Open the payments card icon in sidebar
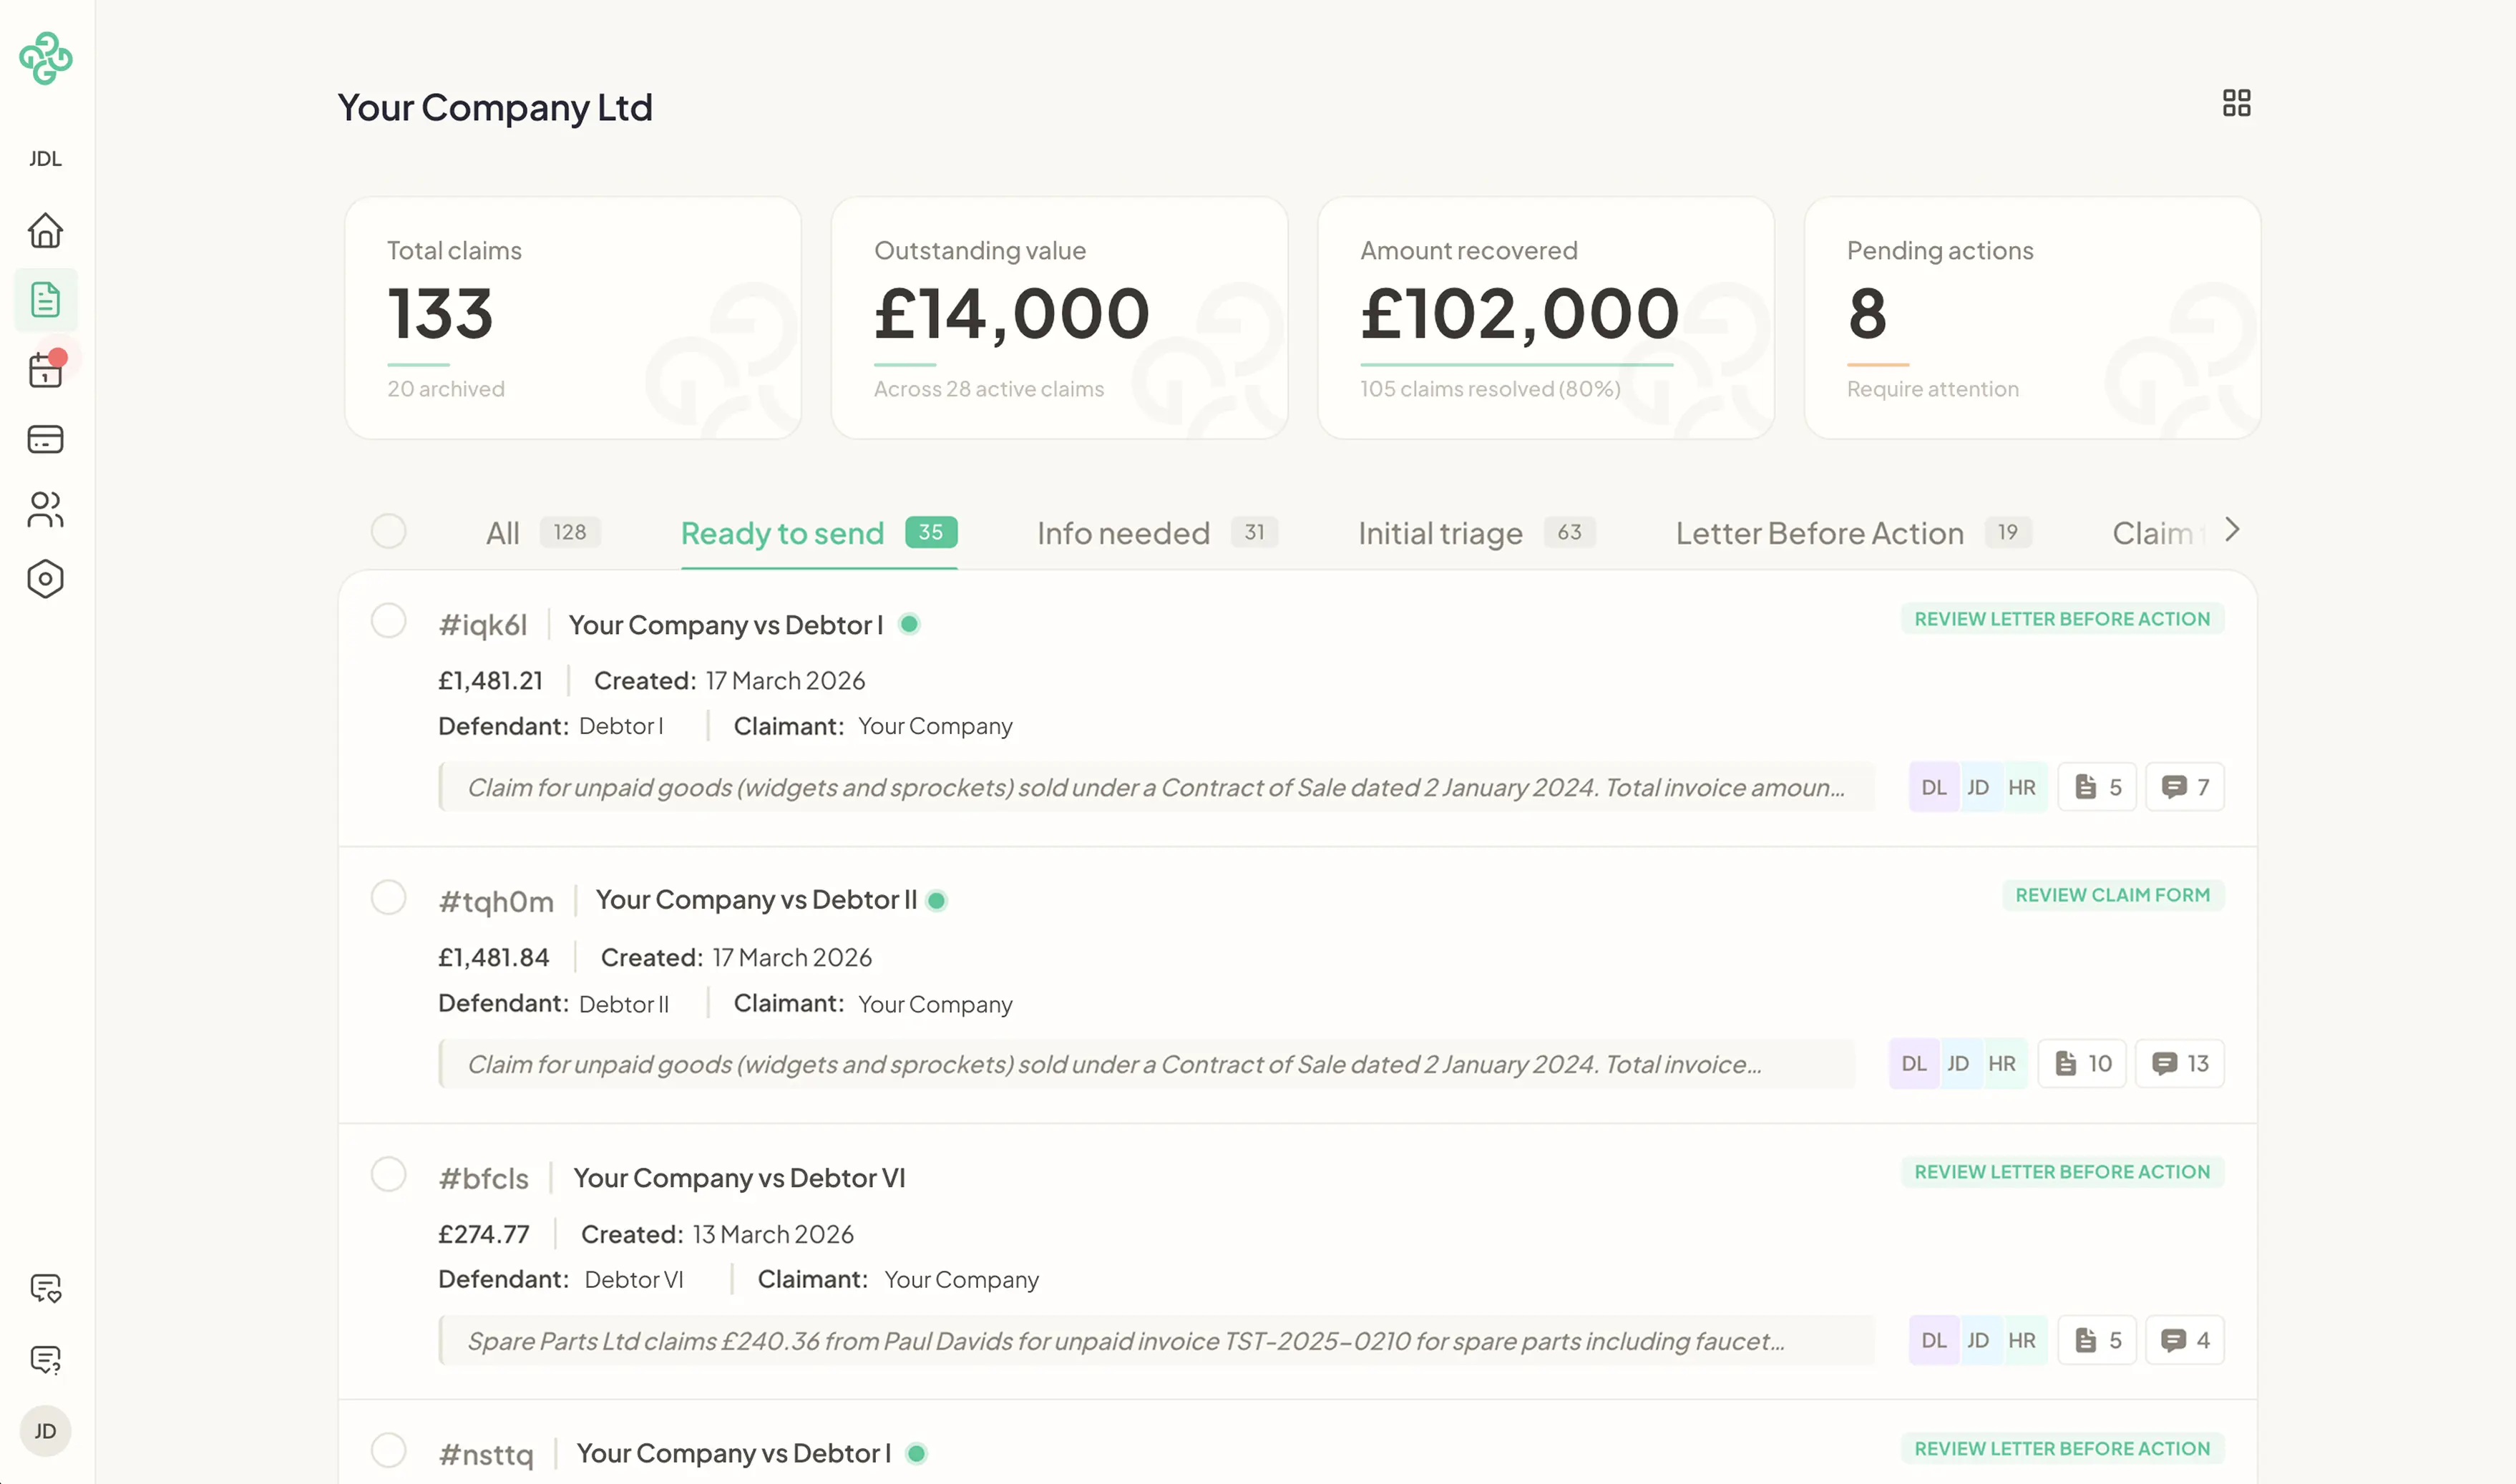This screenshot has width=2516, height=1484. 45,439
